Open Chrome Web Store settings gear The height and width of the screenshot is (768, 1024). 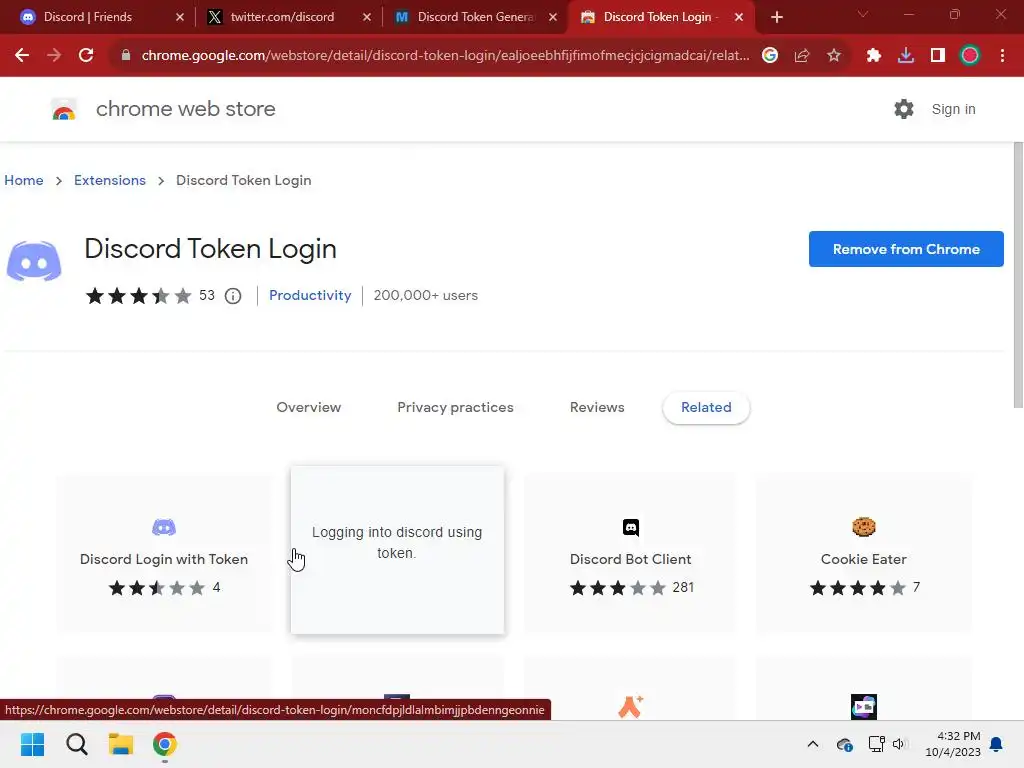(x=904, y=109)
